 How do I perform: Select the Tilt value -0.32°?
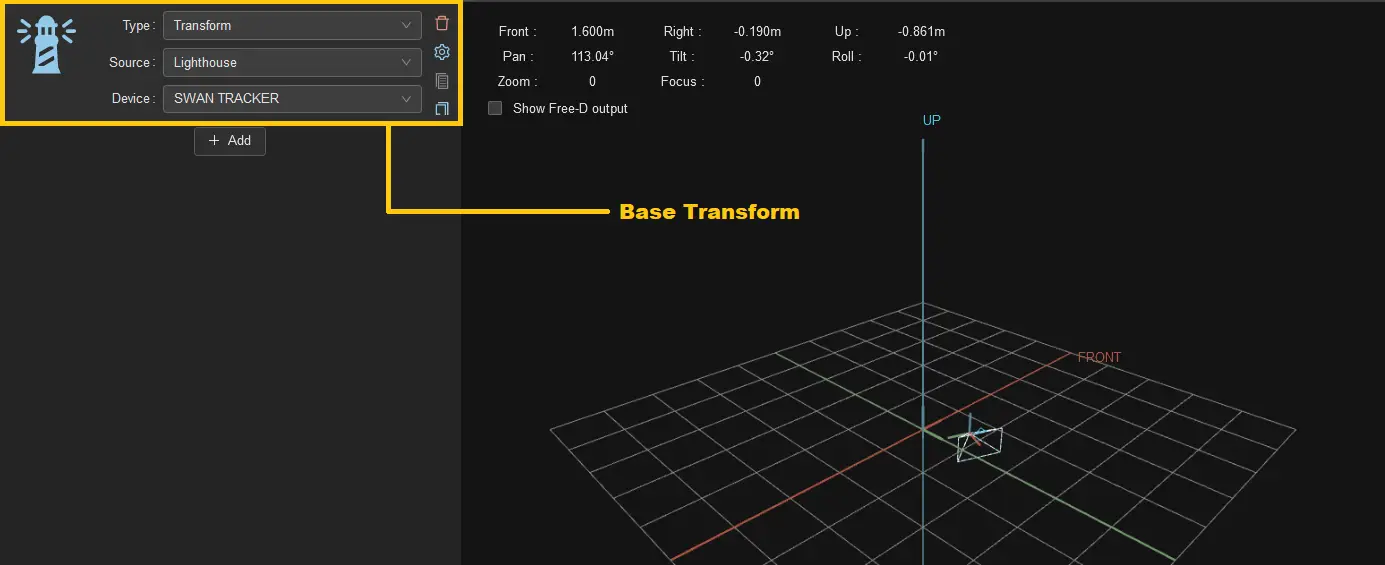pyautogui.click(x=757, y=57)
